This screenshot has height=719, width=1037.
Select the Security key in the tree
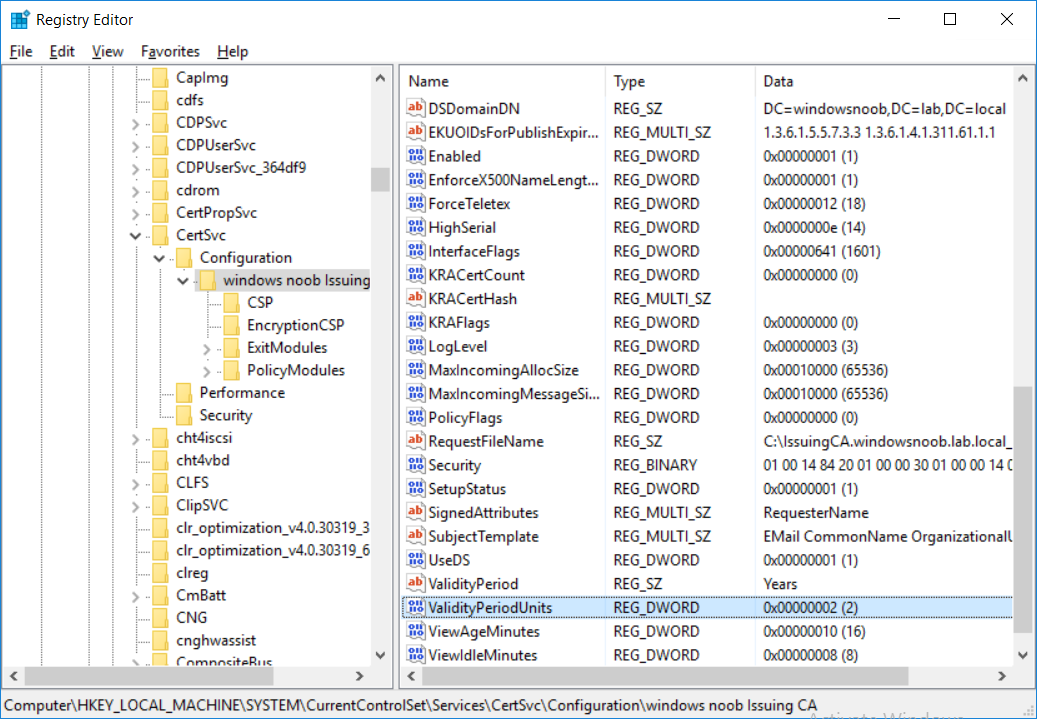226,415
